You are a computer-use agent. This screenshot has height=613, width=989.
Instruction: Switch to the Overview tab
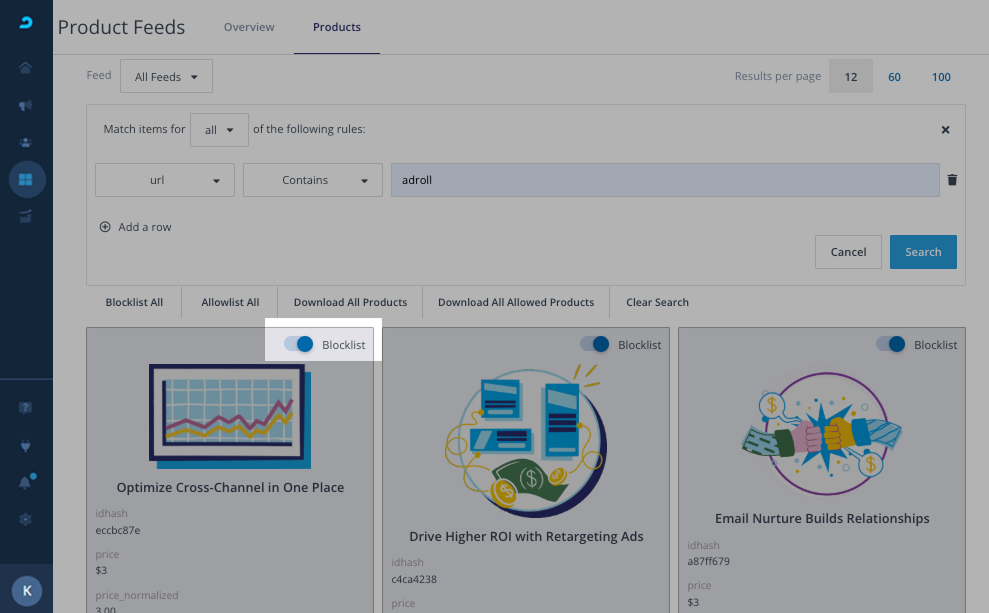(249, 27)
